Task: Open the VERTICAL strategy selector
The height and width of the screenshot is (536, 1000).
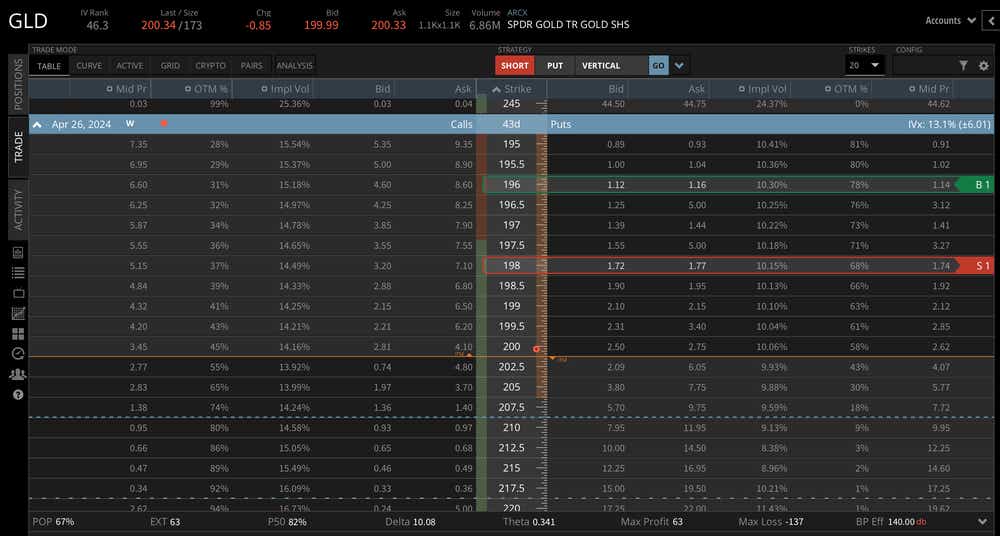Action: click(612, 66)
